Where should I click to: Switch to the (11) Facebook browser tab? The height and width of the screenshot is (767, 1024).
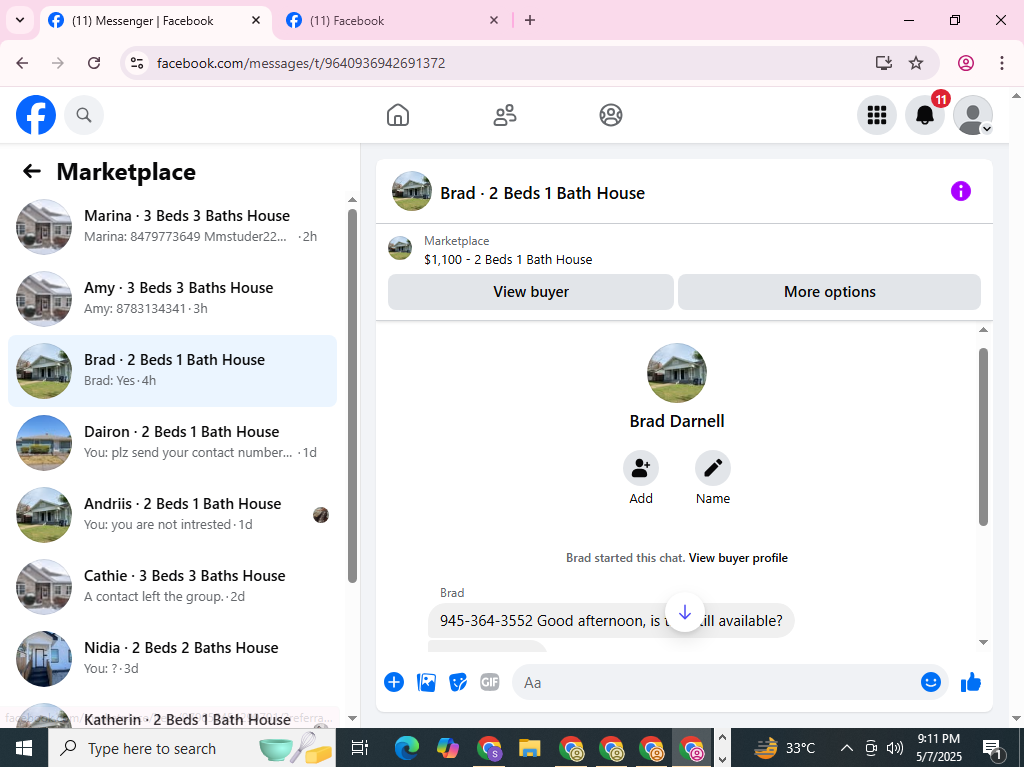tap(347, 21)
